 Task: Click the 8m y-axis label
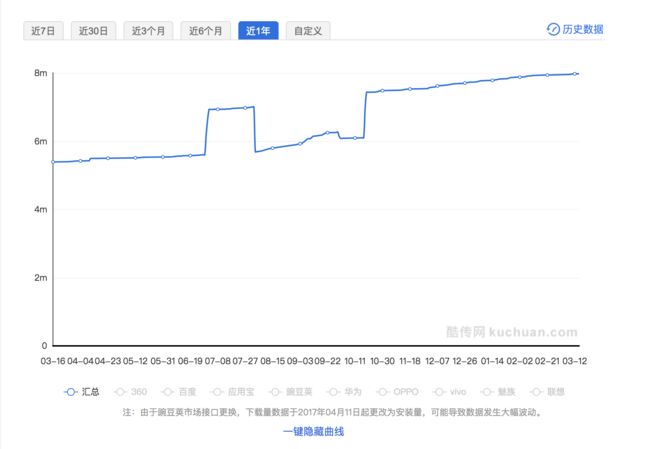[41, 73]
